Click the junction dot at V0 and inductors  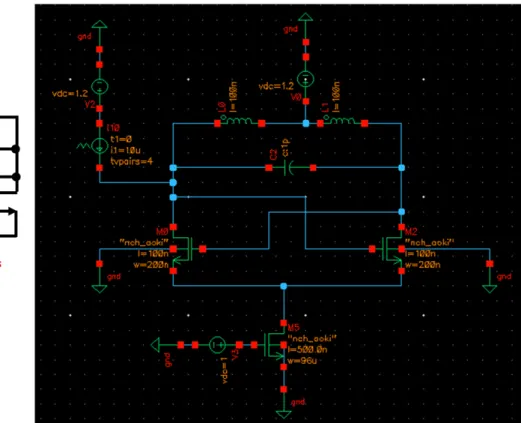(306, 124)
